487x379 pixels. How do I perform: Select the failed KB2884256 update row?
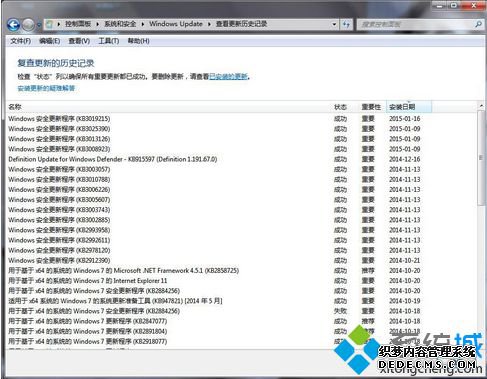[241, 311]
